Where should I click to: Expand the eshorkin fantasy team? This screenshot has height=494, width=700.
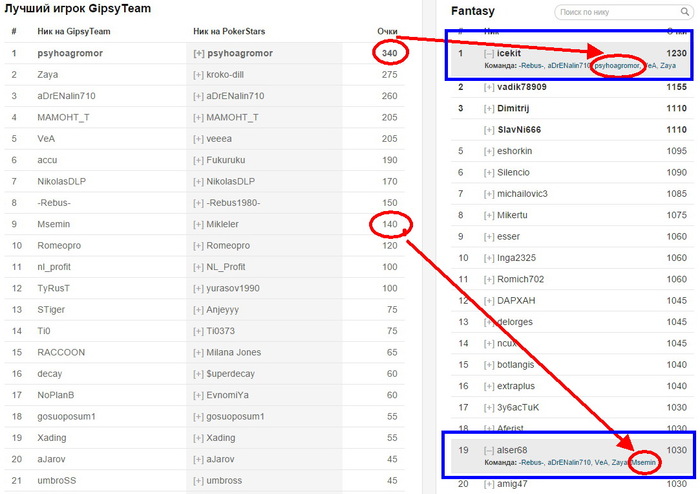coord(489,151)
